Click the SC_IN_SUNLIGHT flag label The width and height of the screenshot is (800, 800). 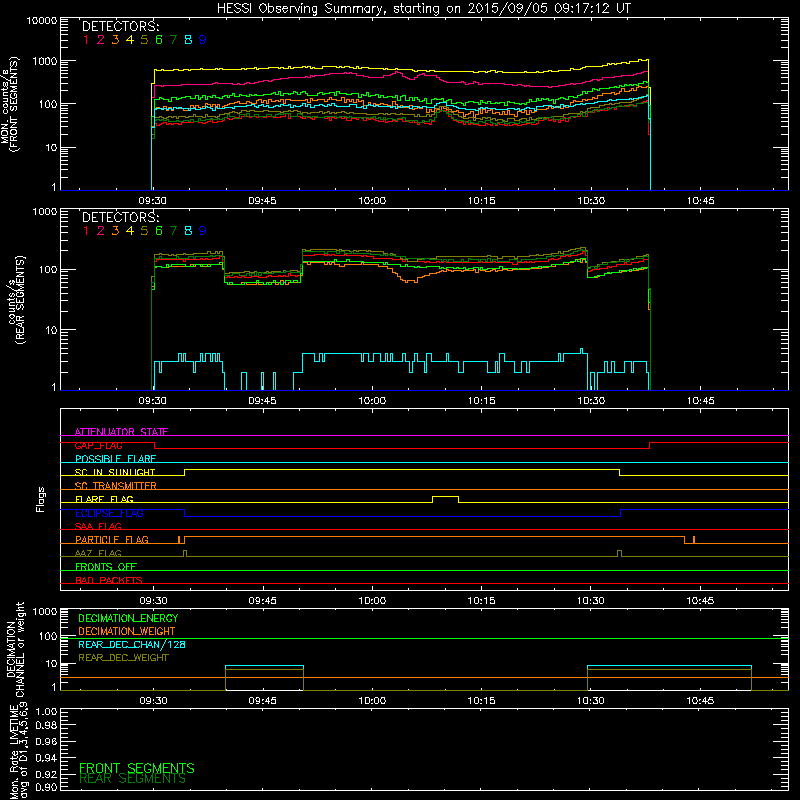(x=115, y=472)
